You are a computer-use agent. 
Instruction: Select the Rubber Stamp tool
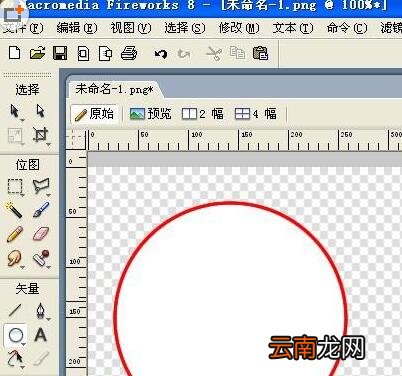(41, 258)
